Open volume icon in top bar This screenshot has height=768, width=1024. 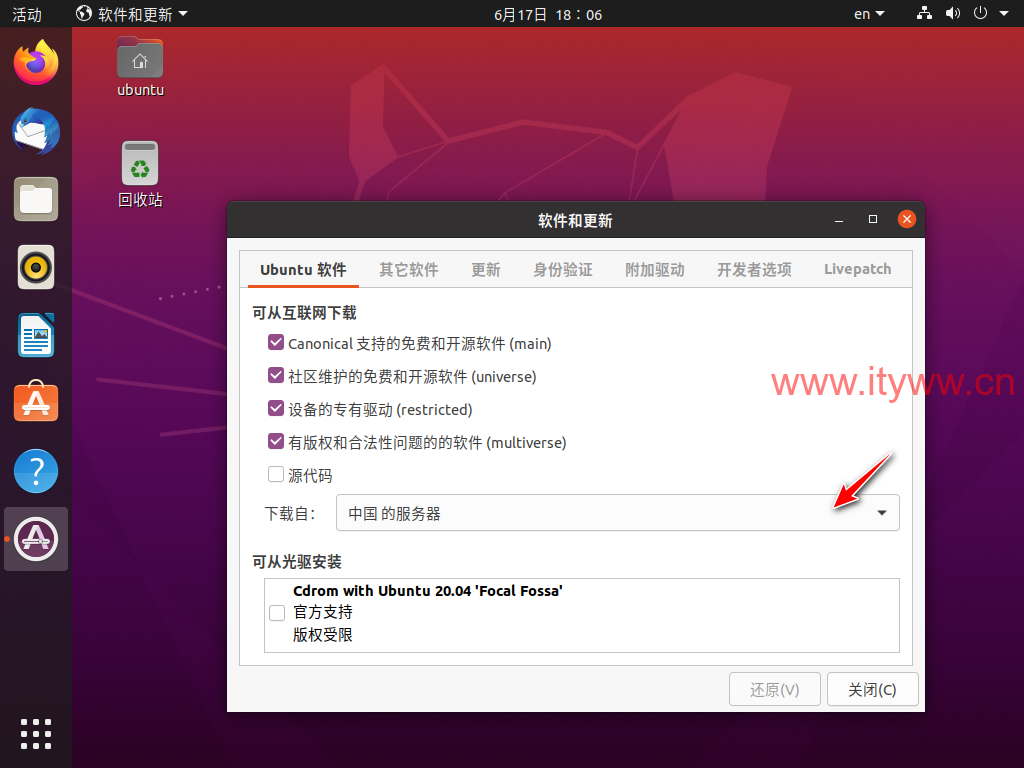953,13
